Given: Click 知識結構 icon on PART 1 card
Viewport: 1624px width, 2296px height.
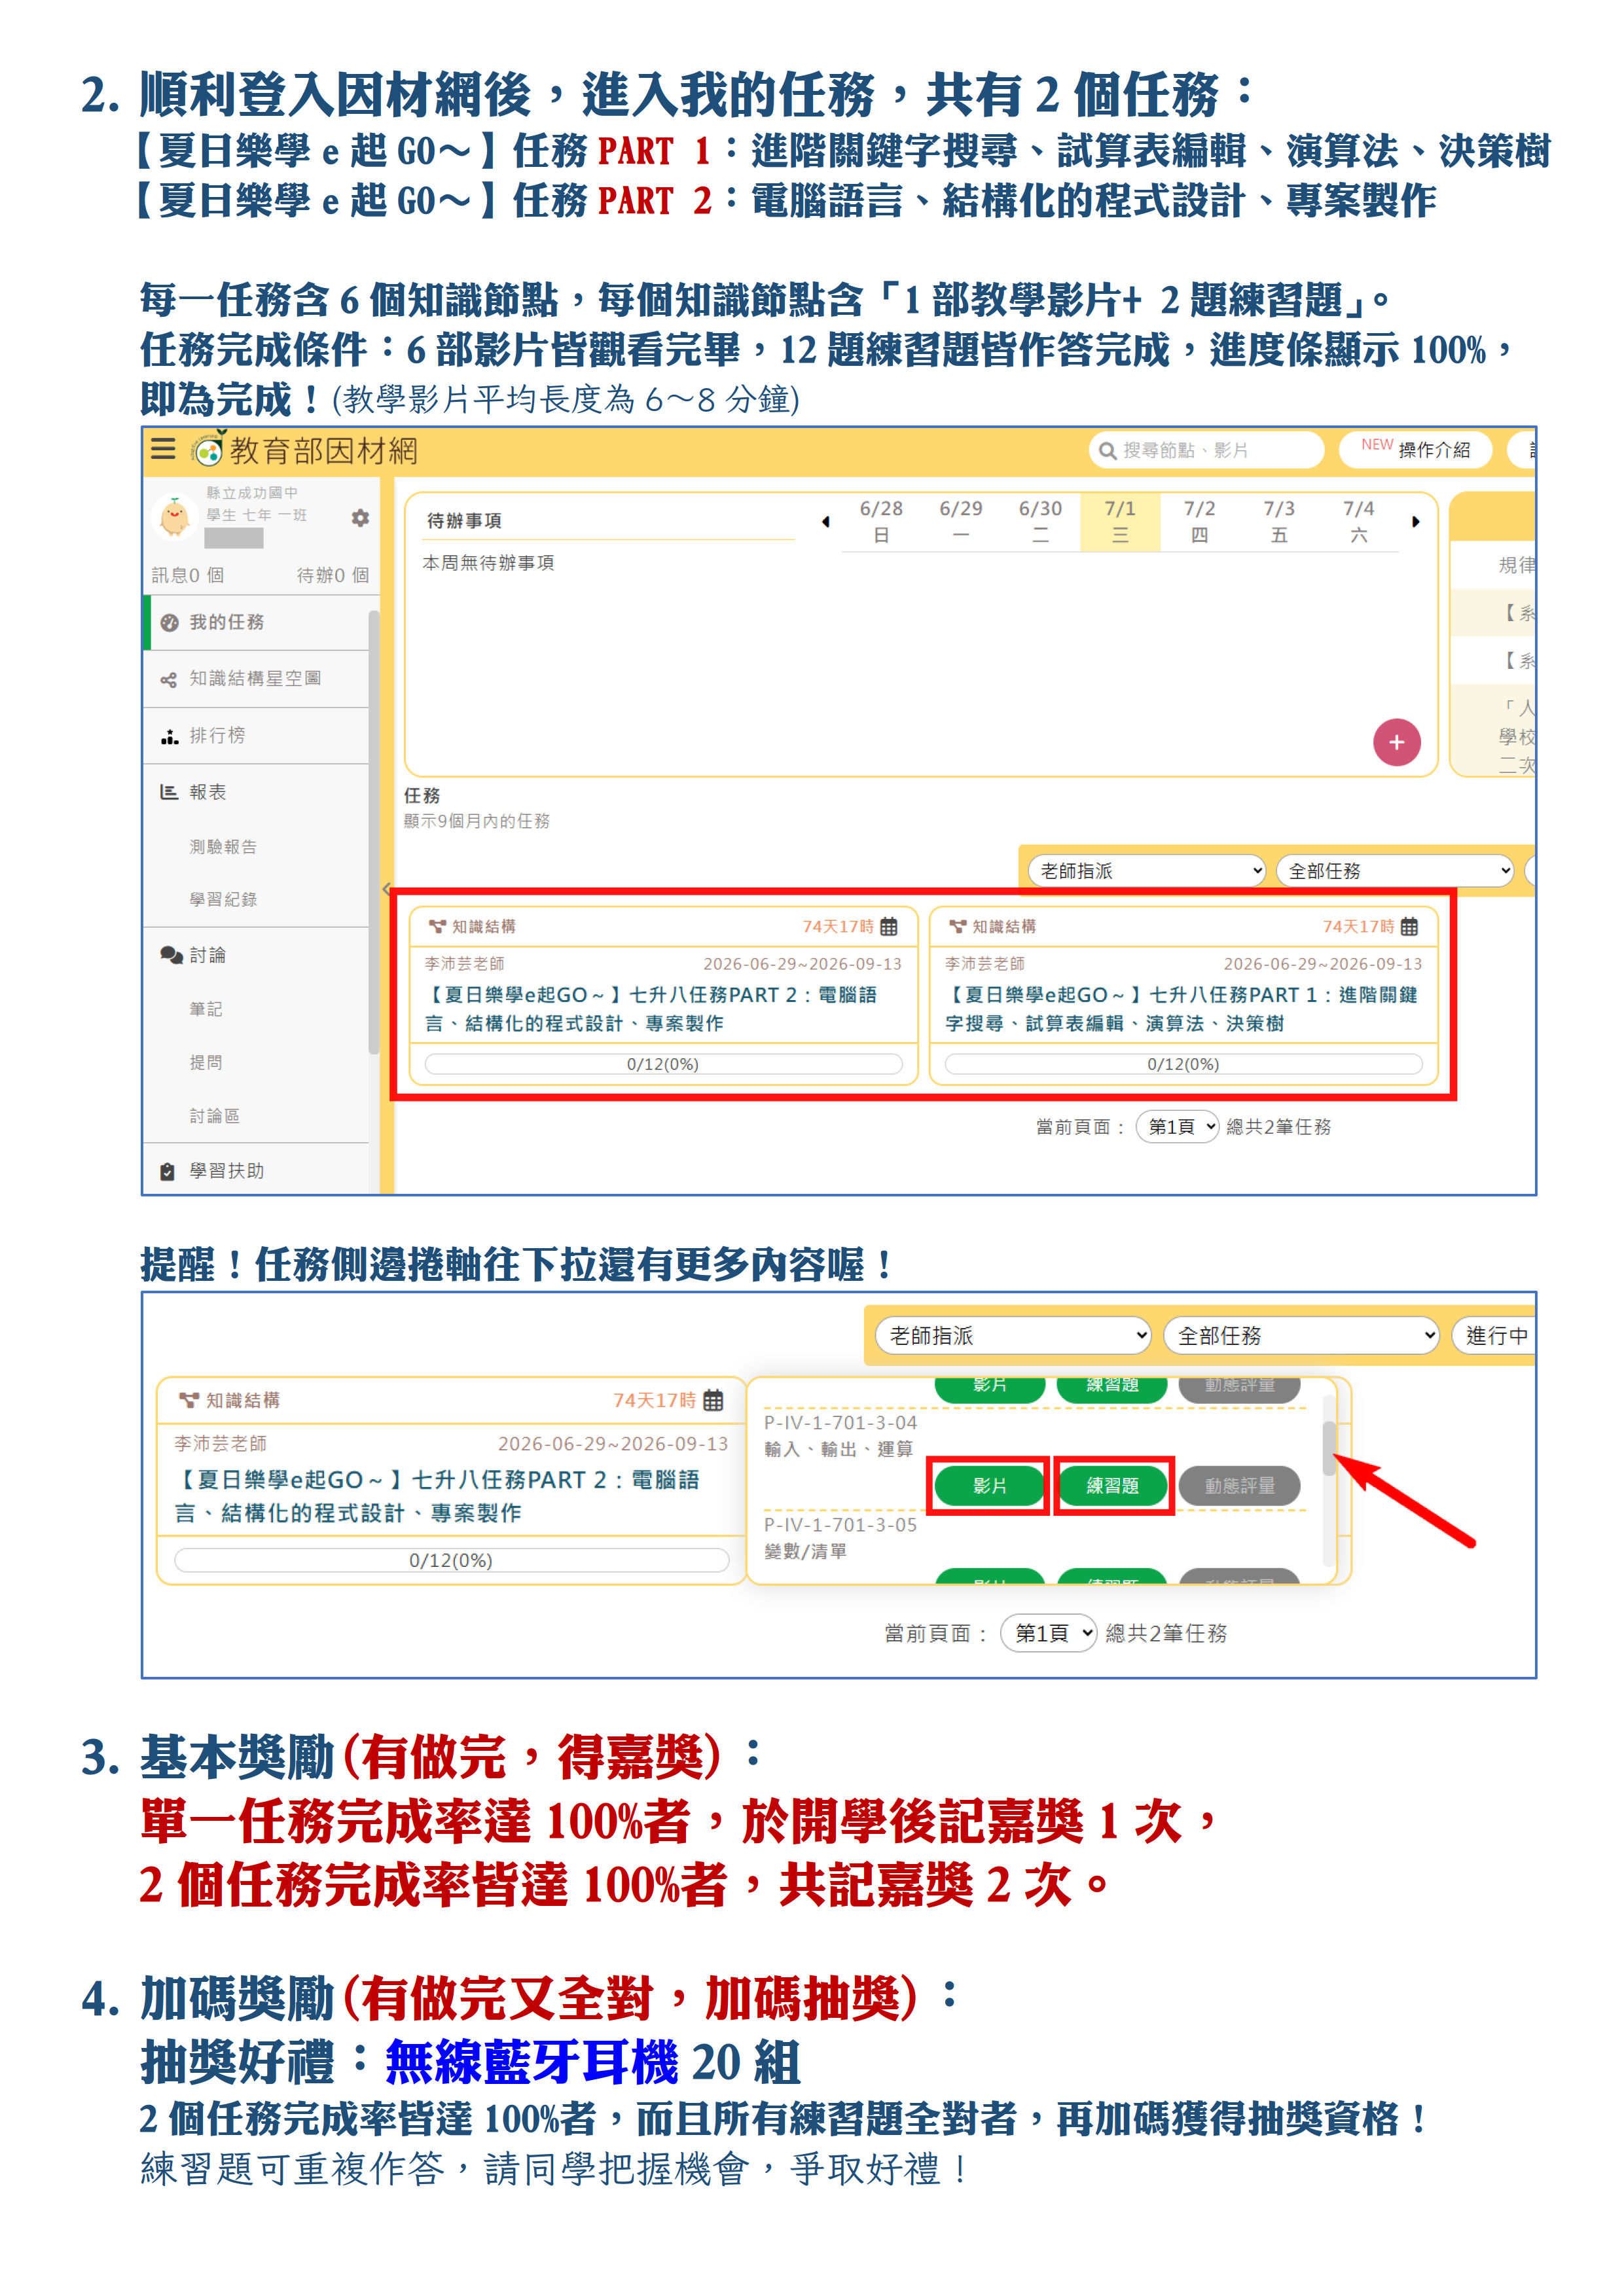Looking at the screenshot, I should pos(957,927).
